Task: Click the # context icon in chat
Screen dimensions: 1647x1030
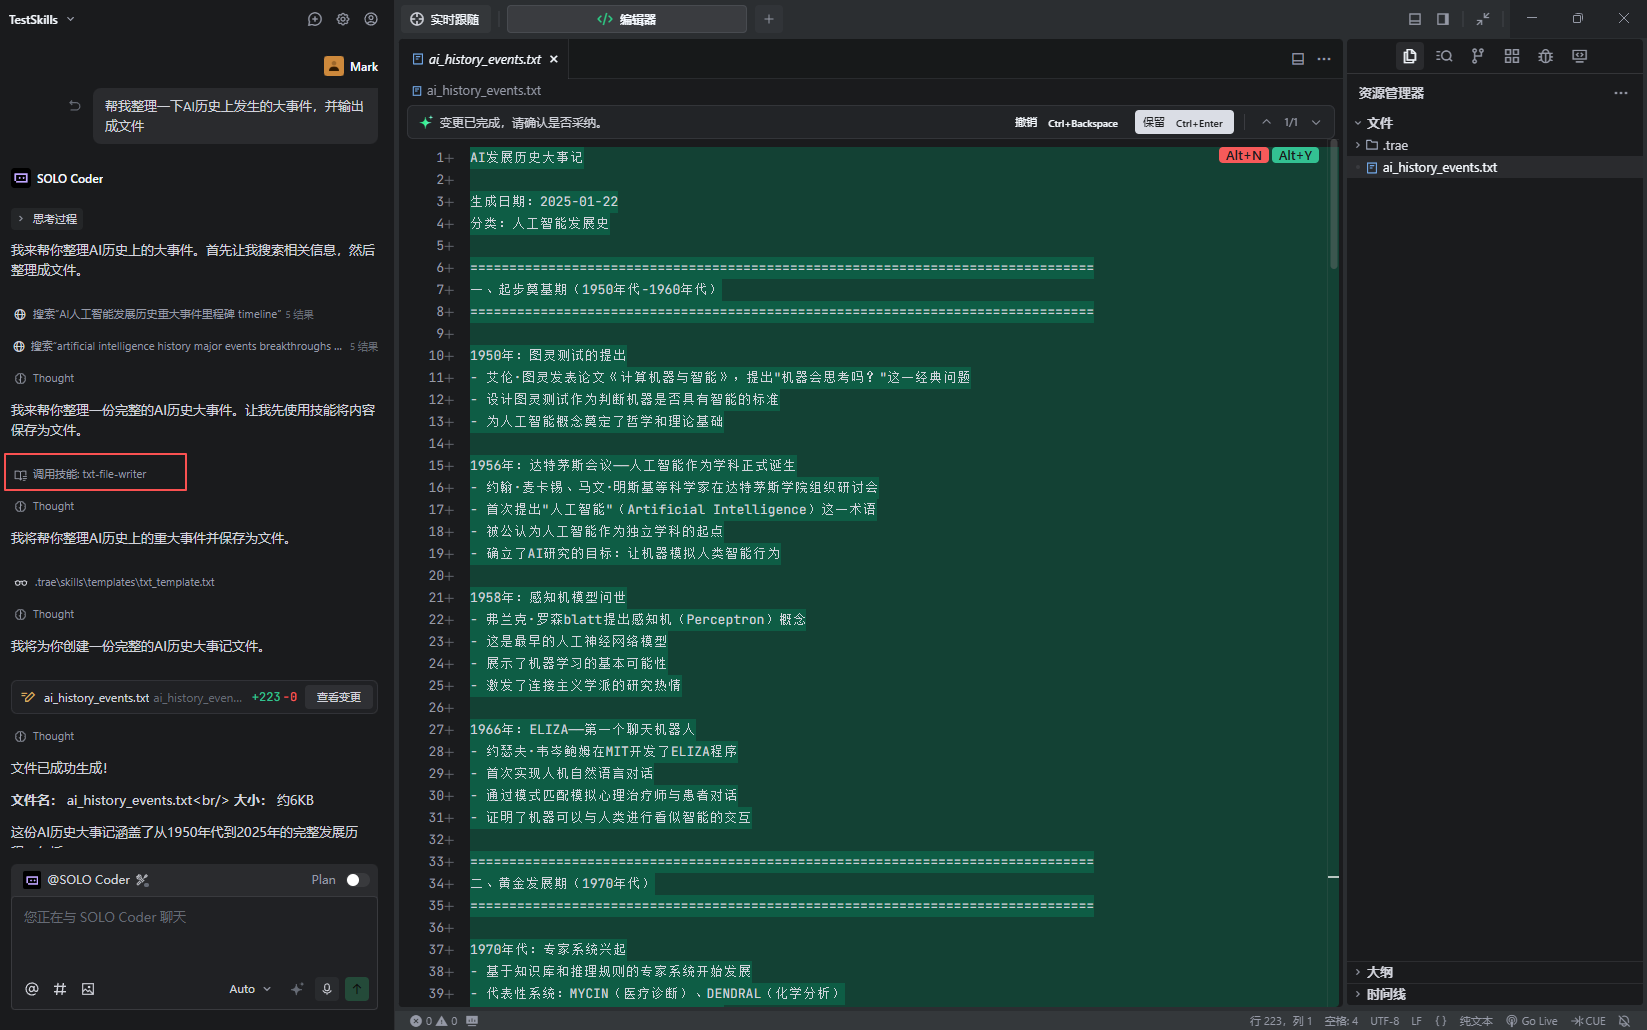Action: click(x=60, y=989)
